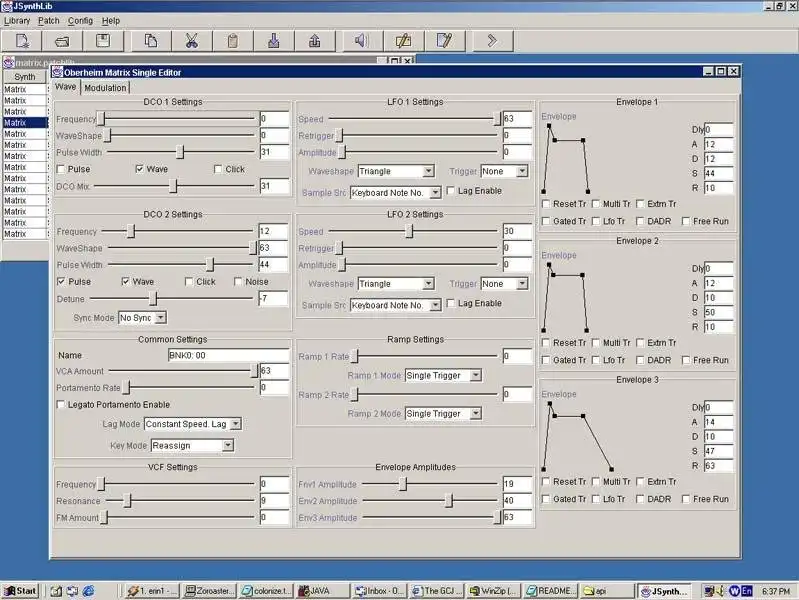Open the WinZip taskbar item

[x=493, y=591]
